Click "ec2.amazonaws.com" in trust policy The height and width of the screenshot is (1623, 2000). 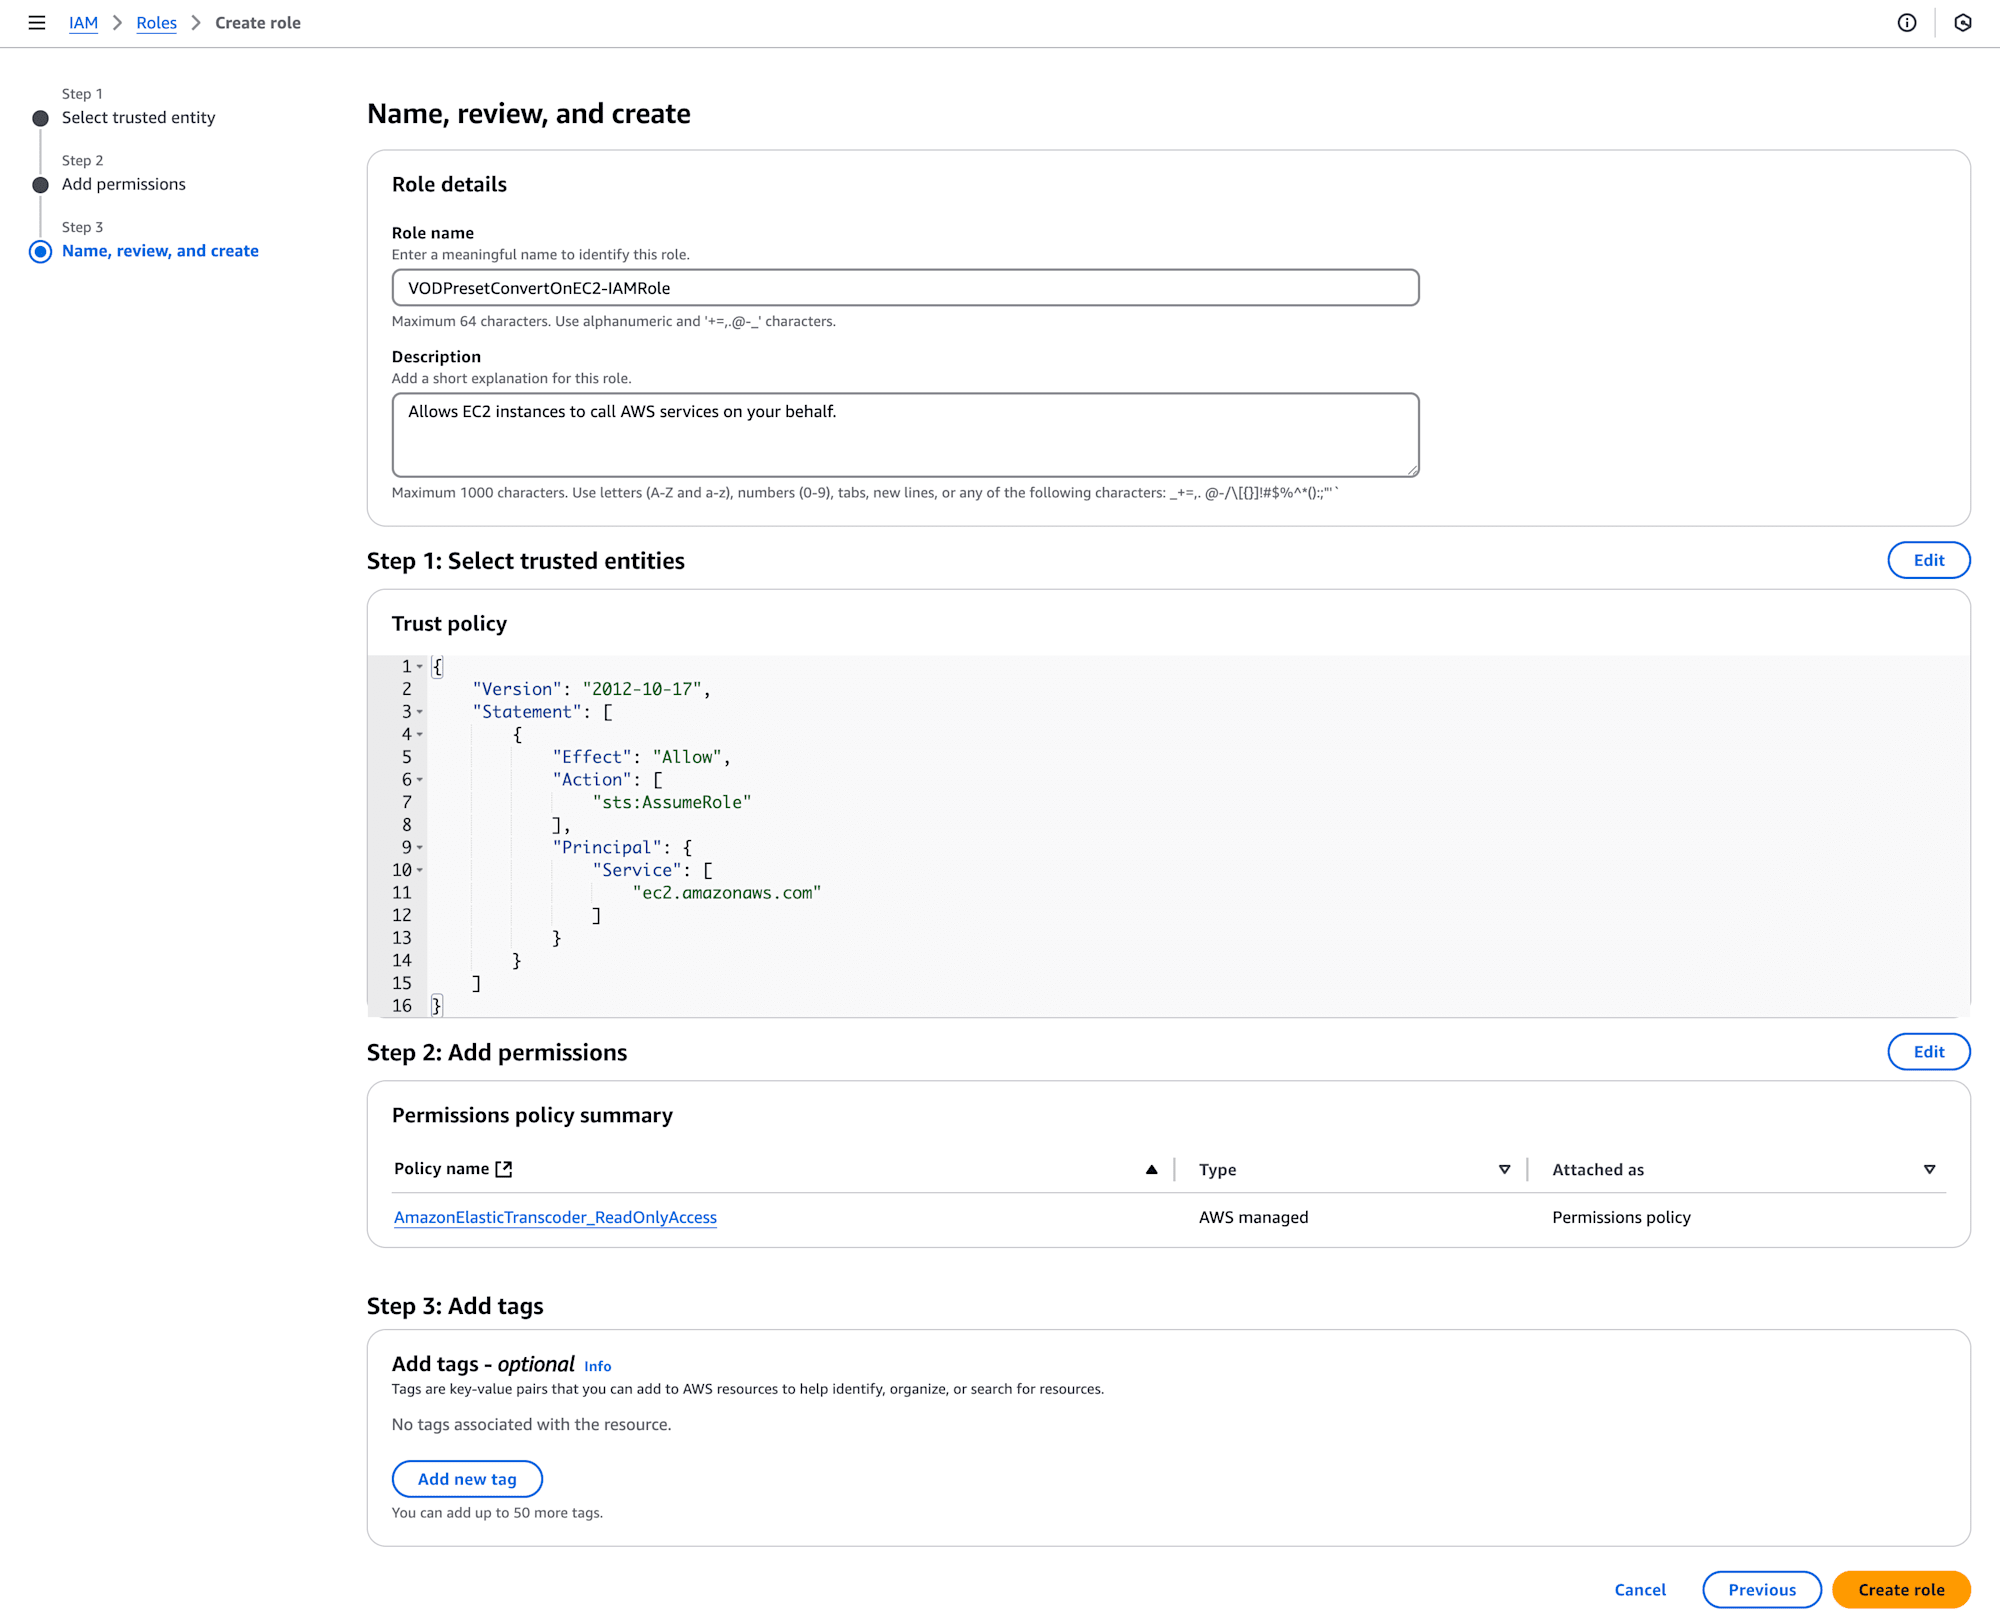pos(726,893)
